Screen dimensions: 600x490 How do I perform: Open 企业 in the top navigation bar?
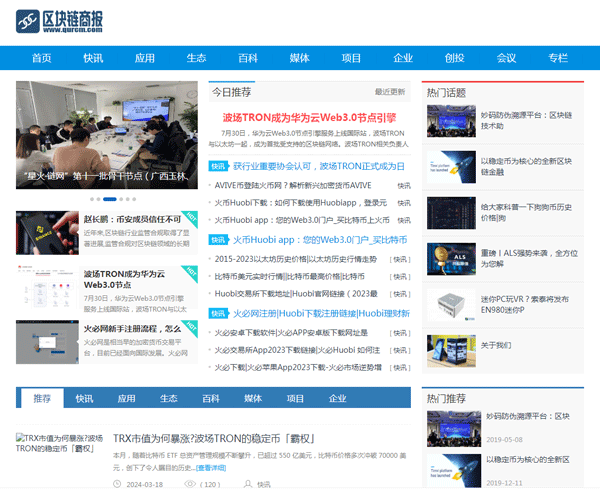click(x=403, y=58)
